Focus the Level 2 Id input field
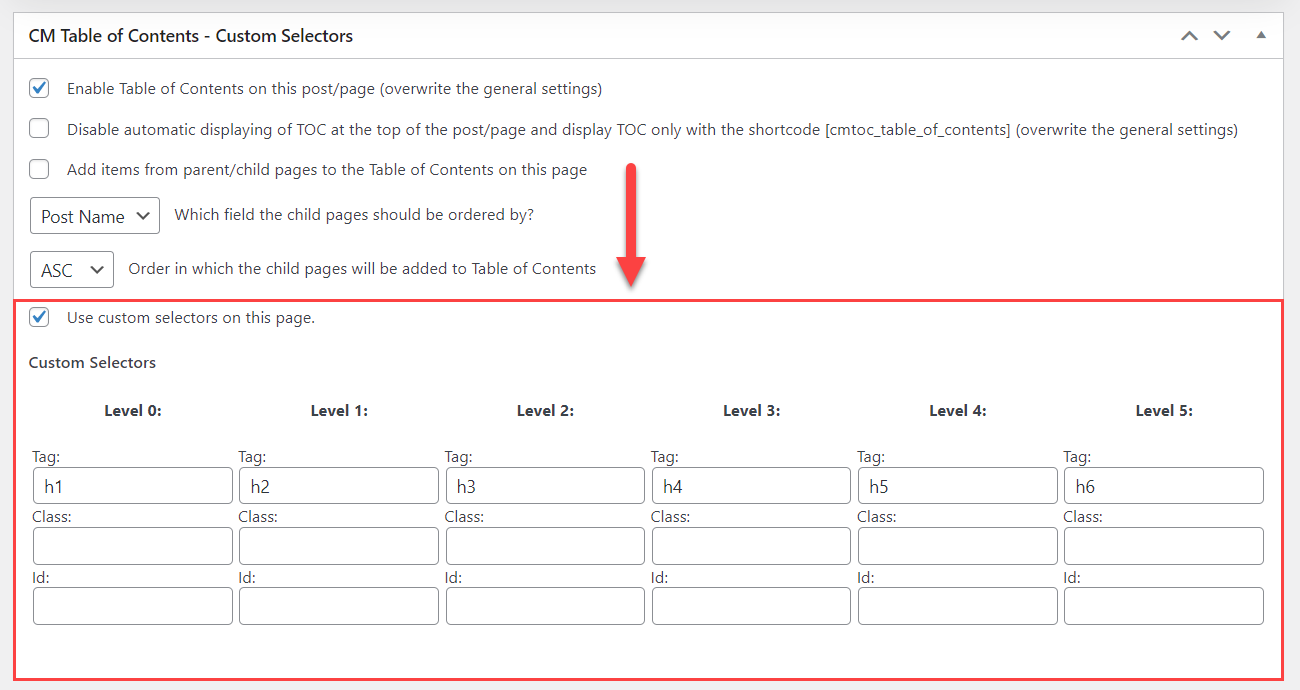The width and height of the screenshot is (1300, 690). (545, 606)
